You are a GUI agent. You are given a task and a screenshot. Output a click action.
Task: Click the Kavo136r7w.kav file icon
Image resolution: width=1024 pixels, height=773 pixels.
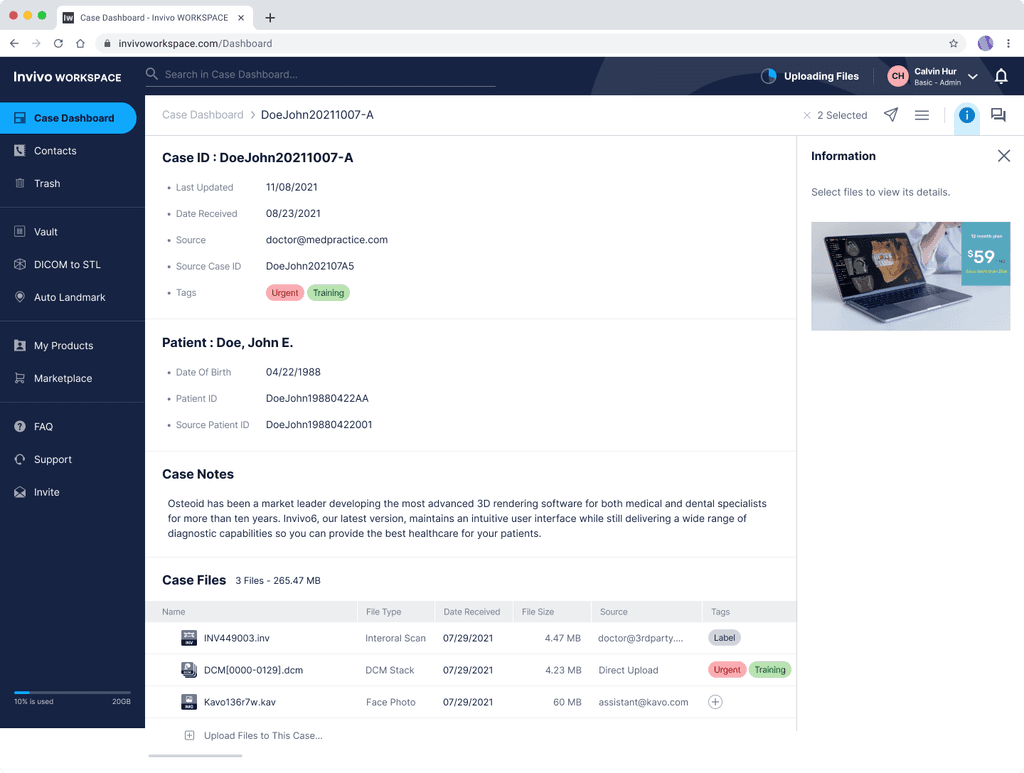pyautogui.click(x=189, y=702)
